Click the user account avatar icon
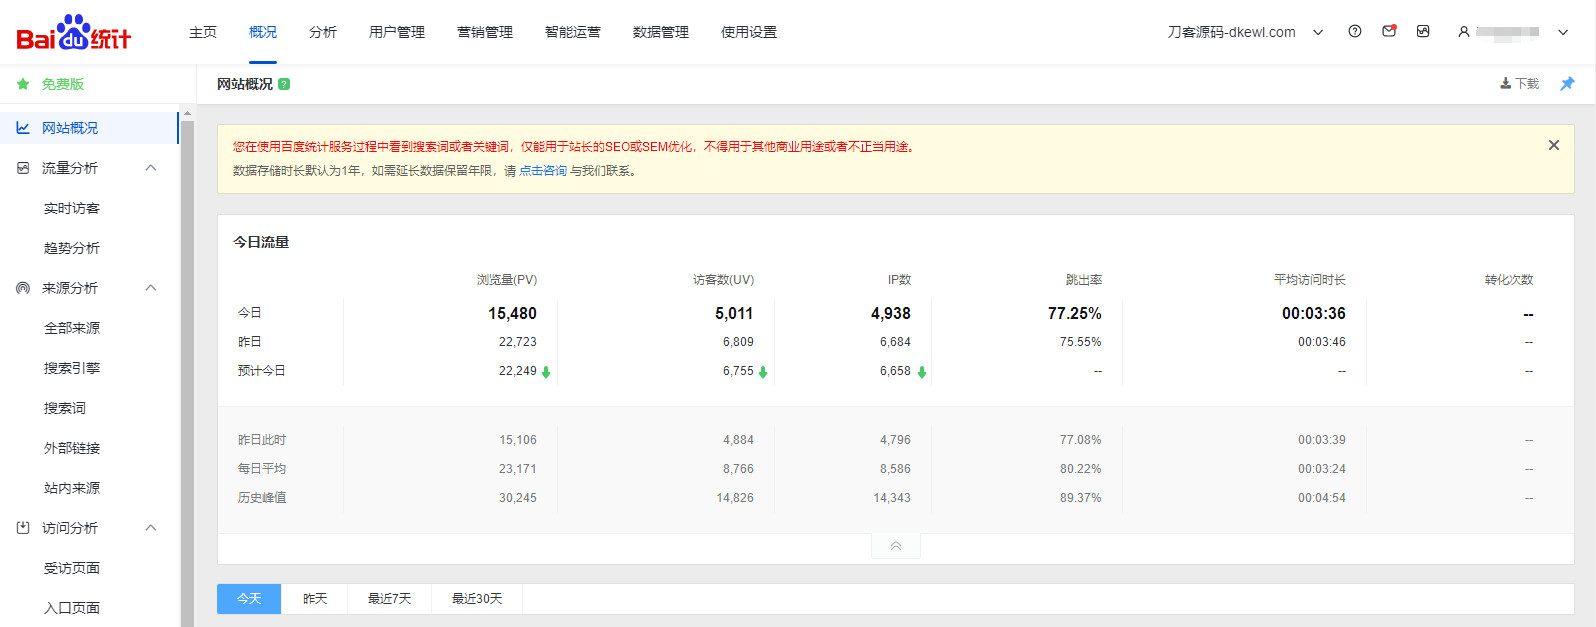Viewport: 1596px width, 627px height. click(x=1464, y=32)
